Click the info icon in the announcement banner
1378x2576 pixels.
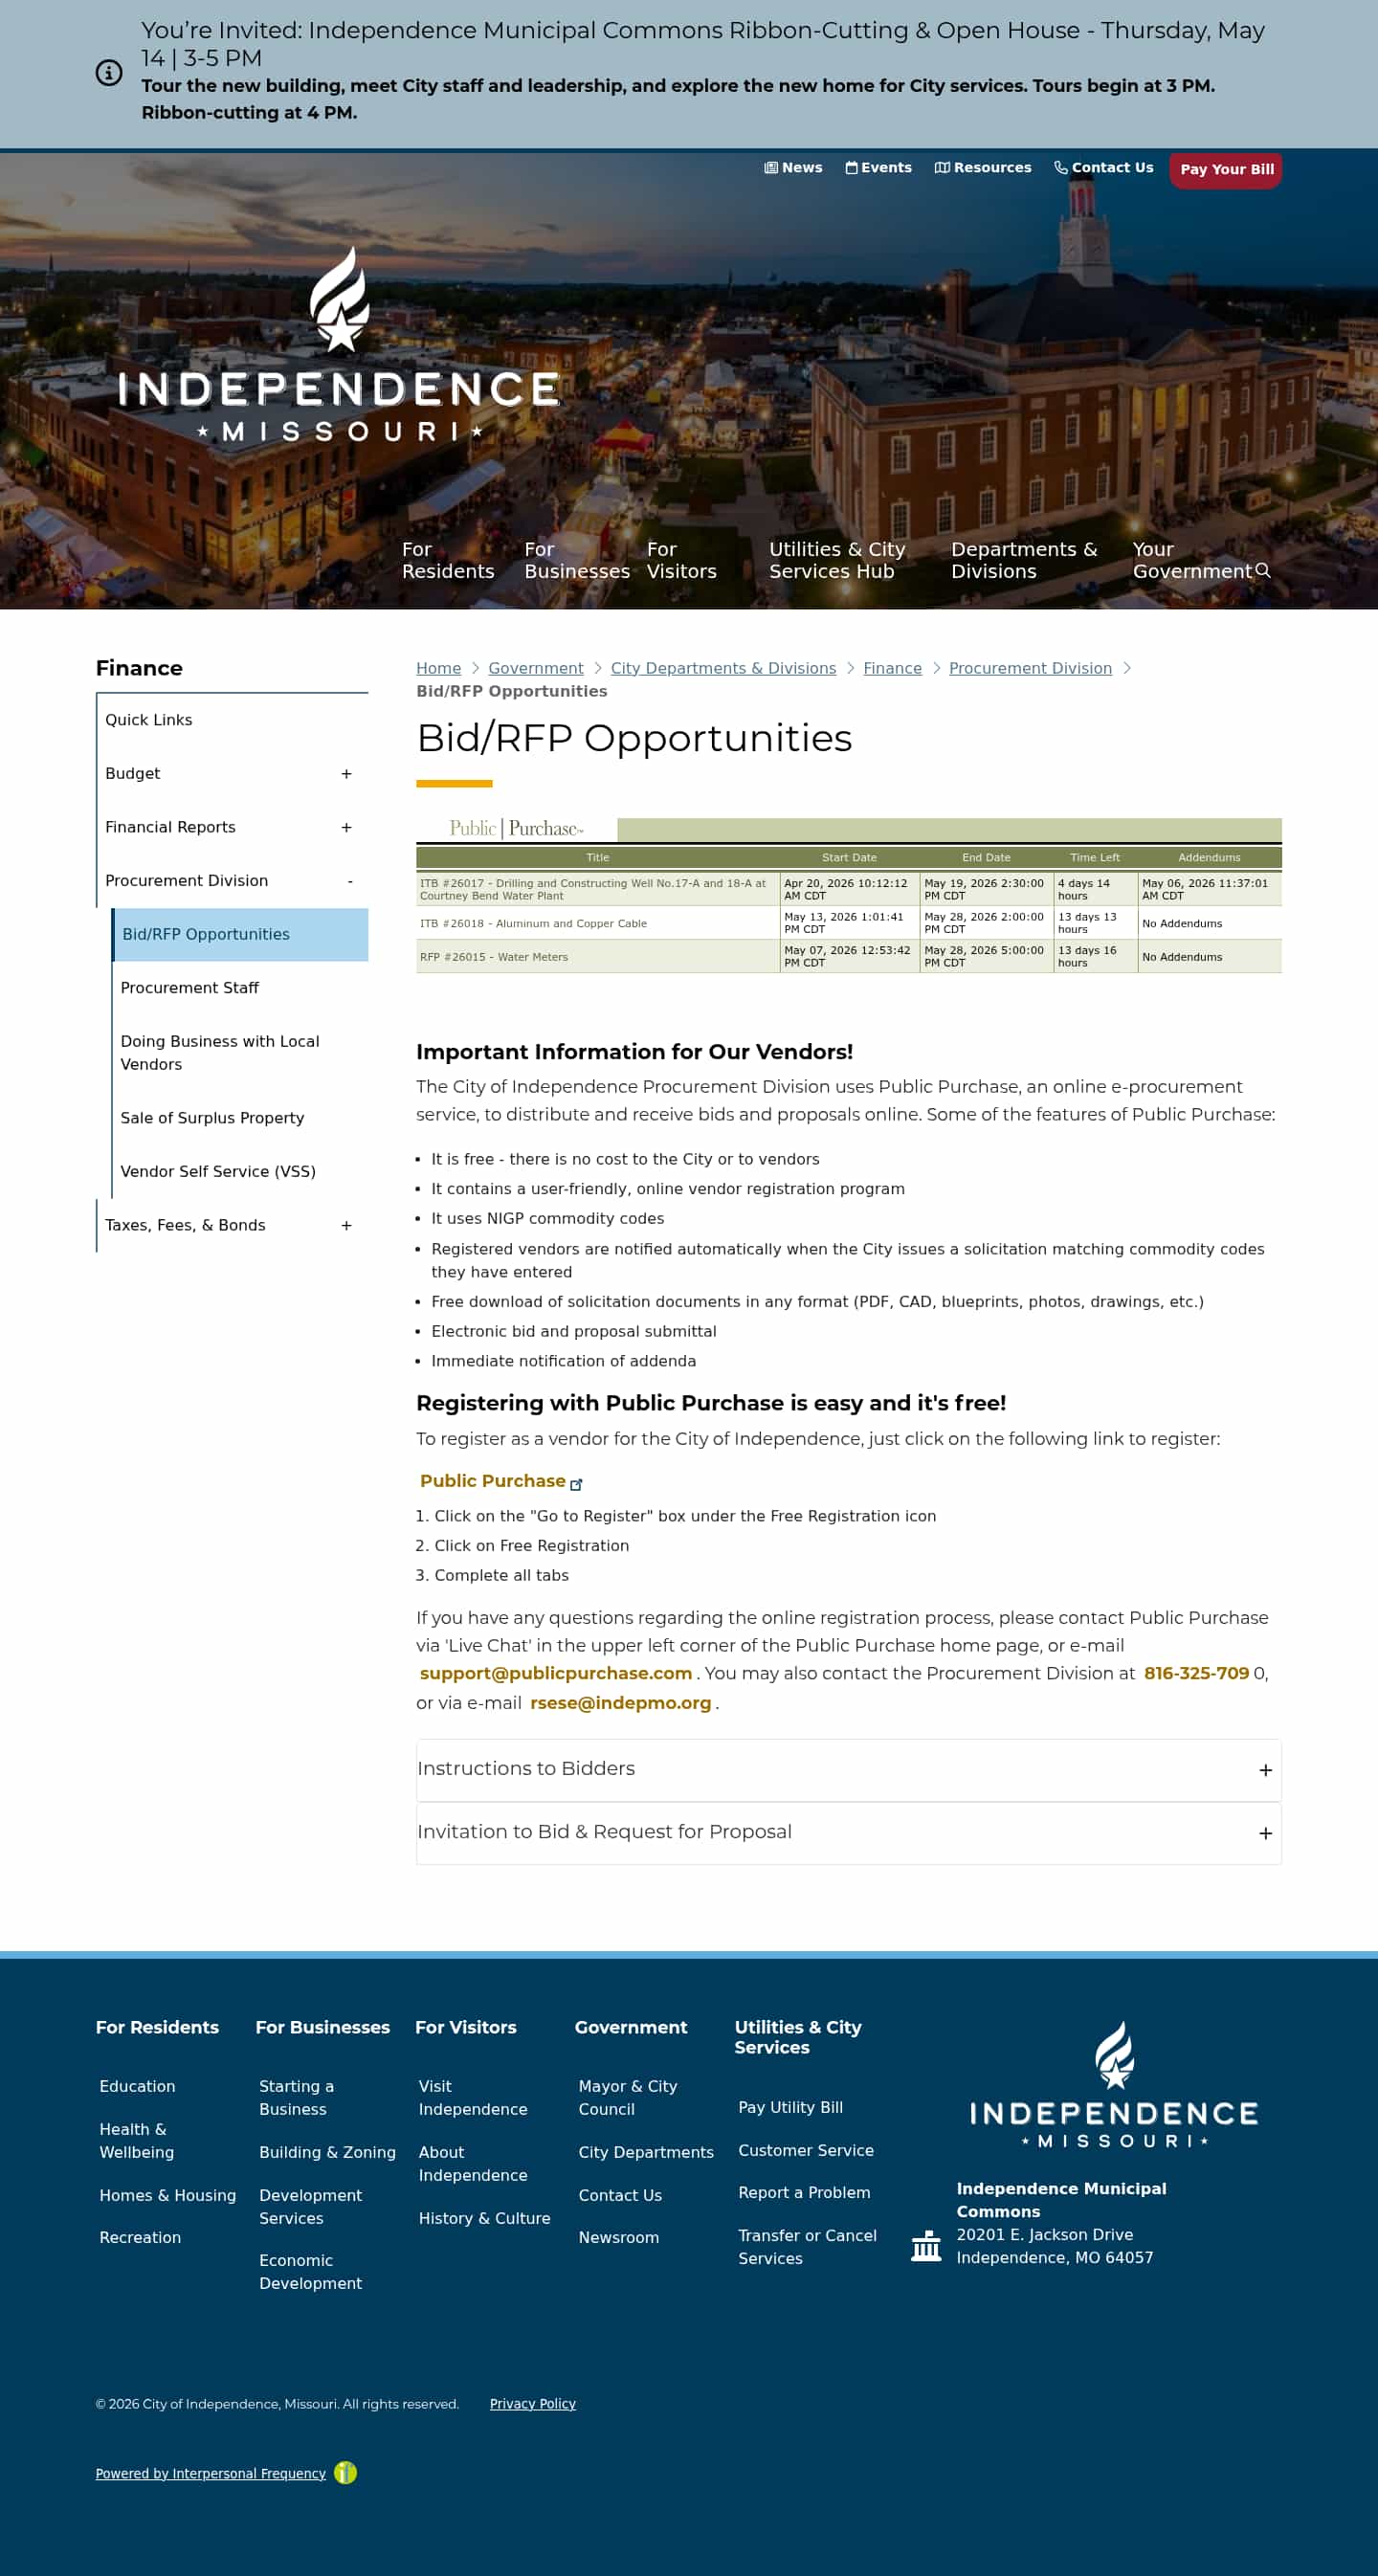109,72
